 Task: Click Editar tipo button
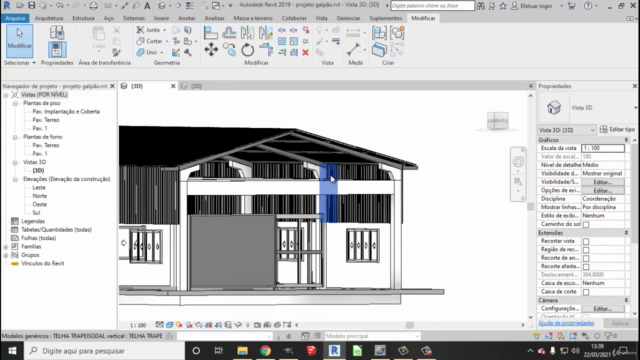[x=617, y=129]
